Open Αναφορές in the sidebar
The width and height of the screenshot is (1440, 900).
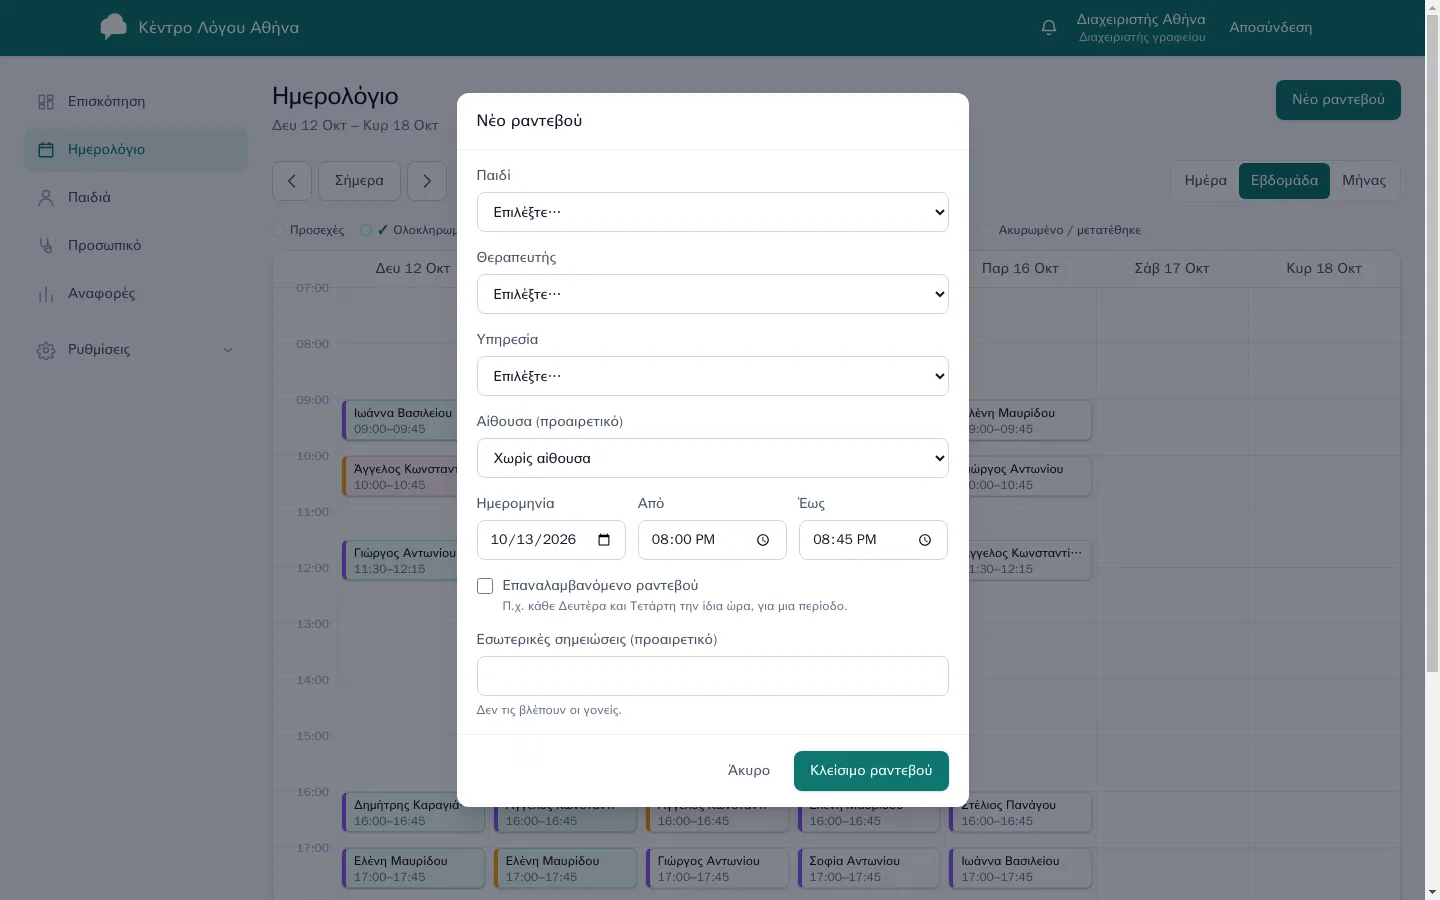pyautogui.click(x=136, y=294)
